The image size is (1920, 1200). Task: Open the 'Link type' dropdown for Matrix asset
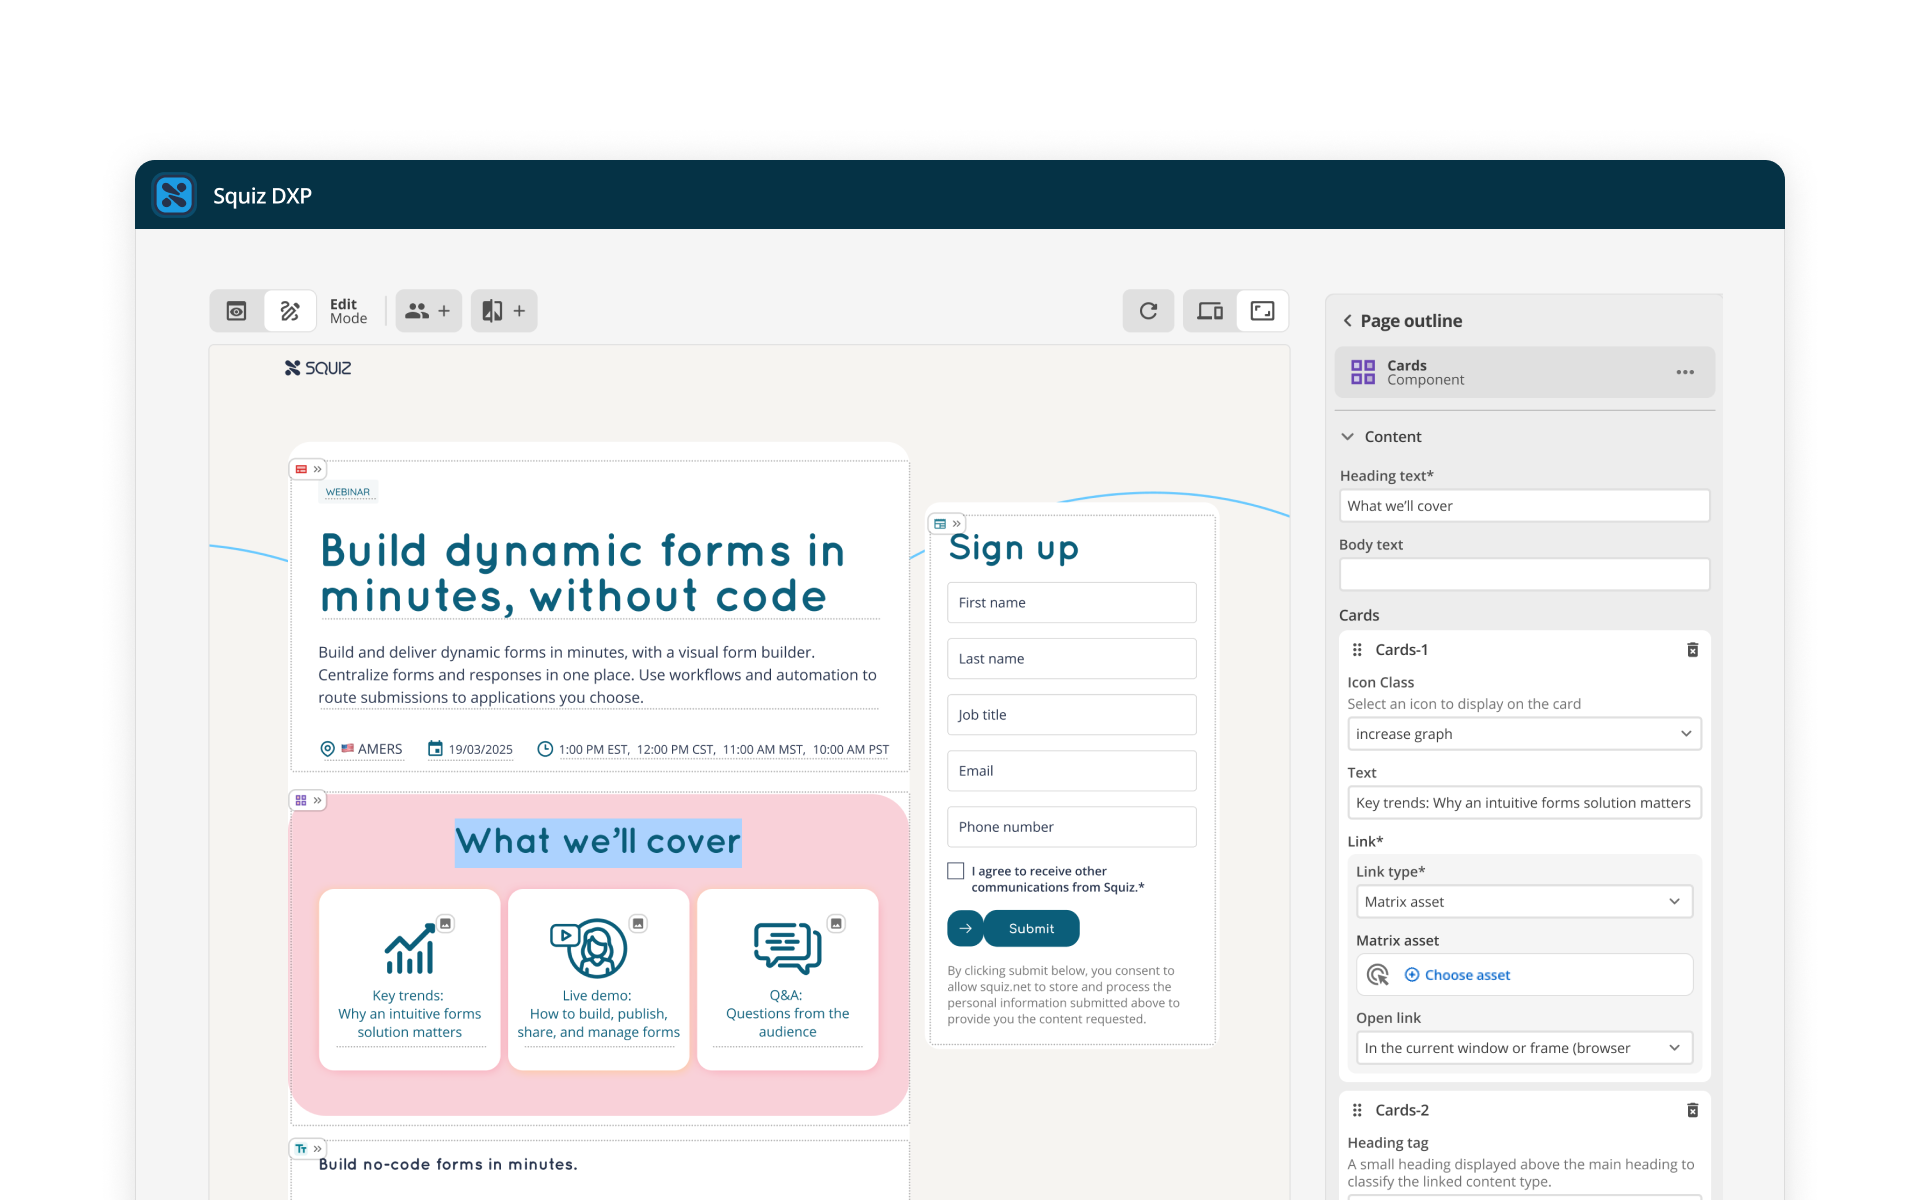click(1523, 901)
